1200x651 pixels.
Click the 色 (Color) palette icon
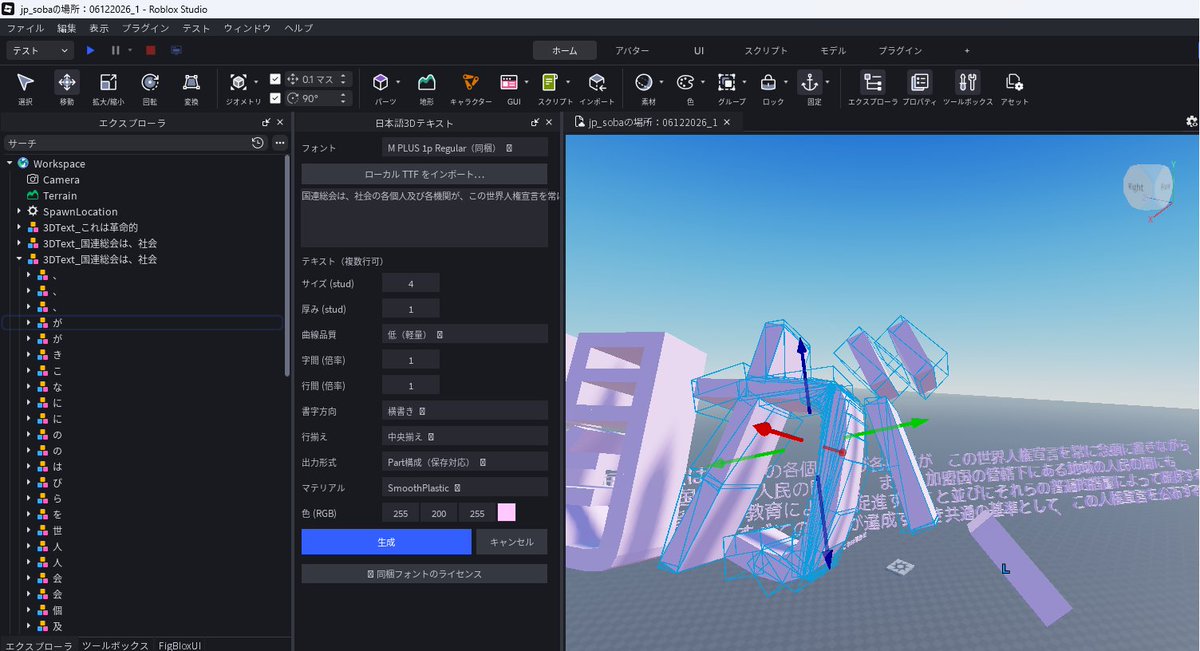(686, 83)
